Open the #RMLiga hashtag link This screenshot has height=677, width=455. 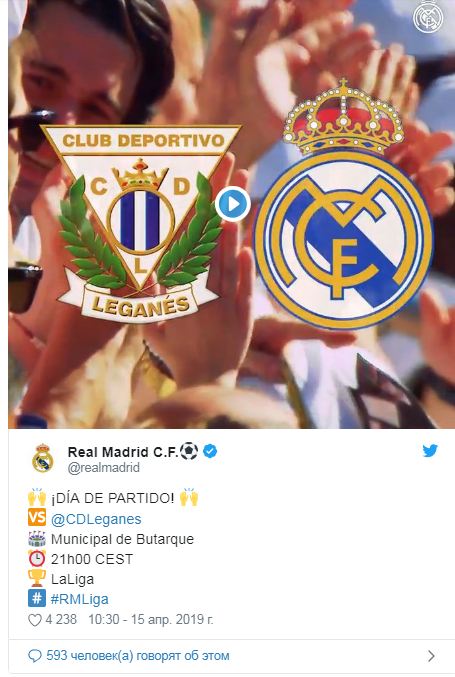point(79,599)
